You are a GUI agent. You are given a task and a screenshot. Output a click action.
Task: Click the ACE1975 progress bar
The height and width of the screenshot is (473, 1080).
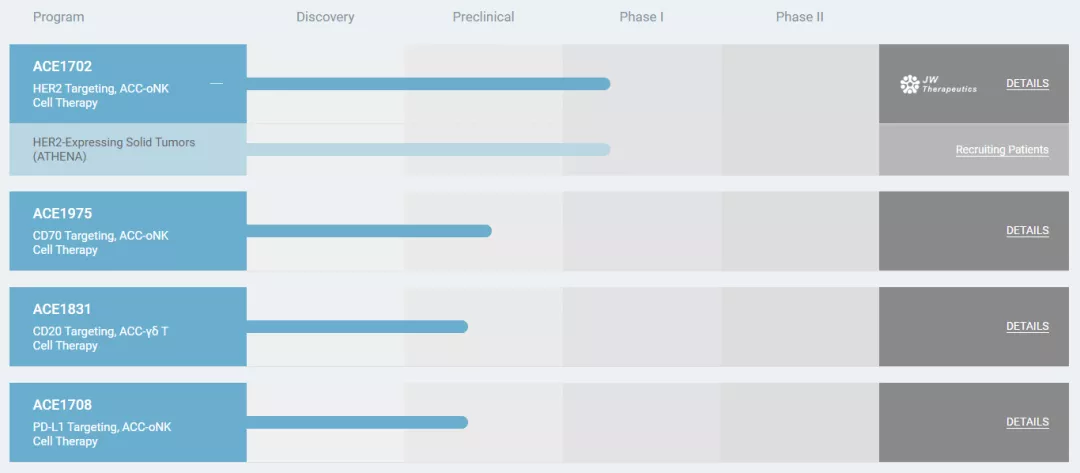368,231
